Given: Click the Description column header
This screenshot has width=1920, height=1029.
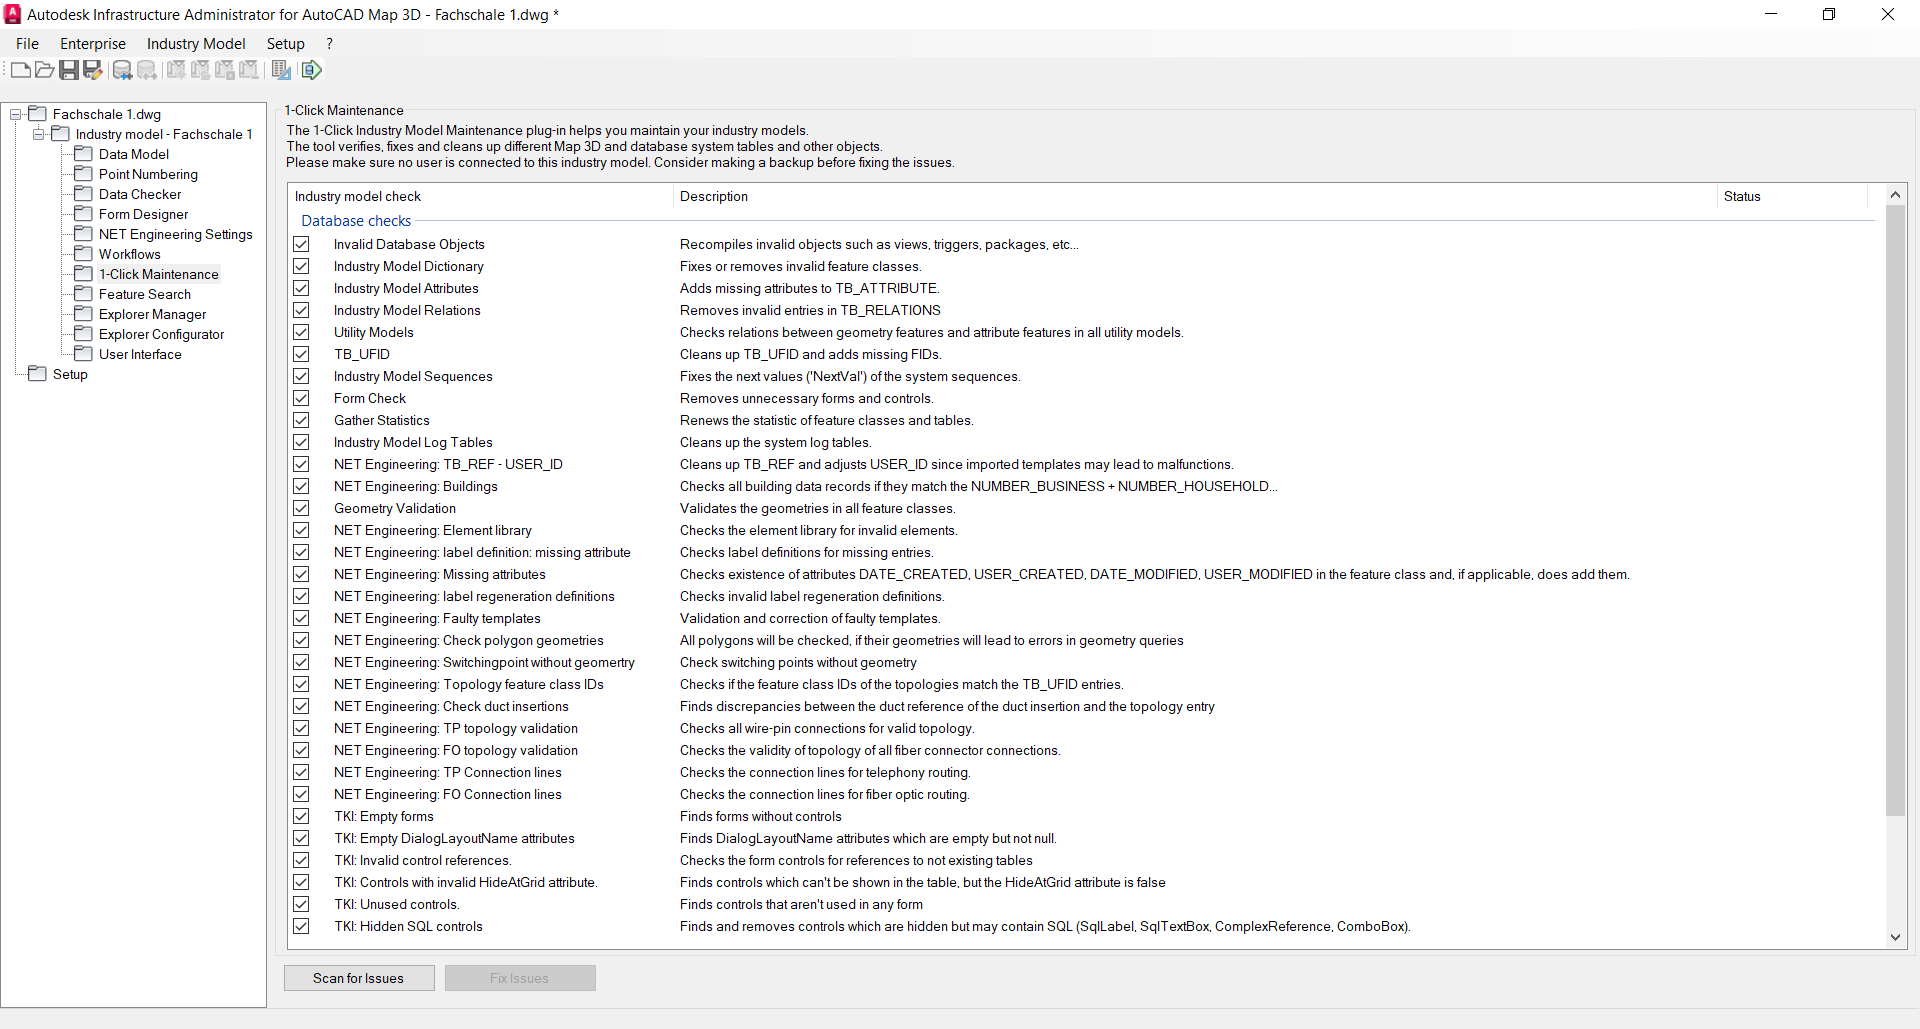Looking at the screenshot, I should (x=1195, y=196).
